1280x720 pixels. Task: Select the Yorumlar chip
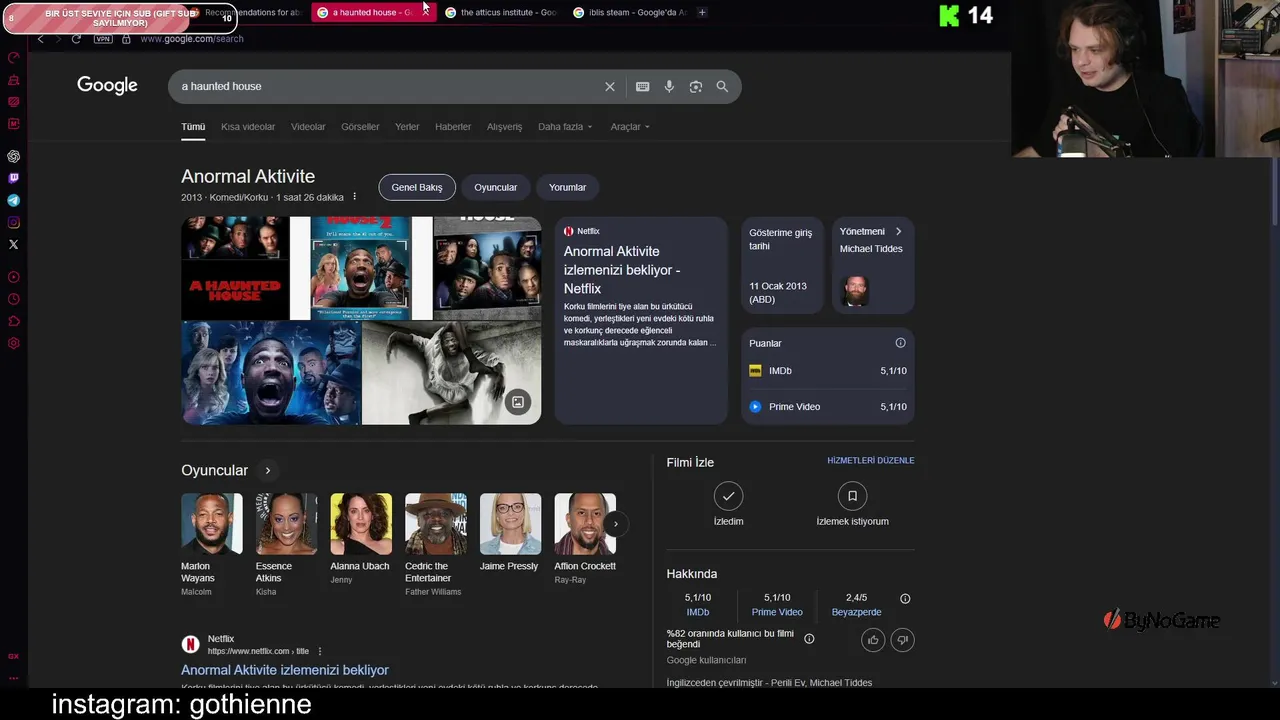pos(567,187)
